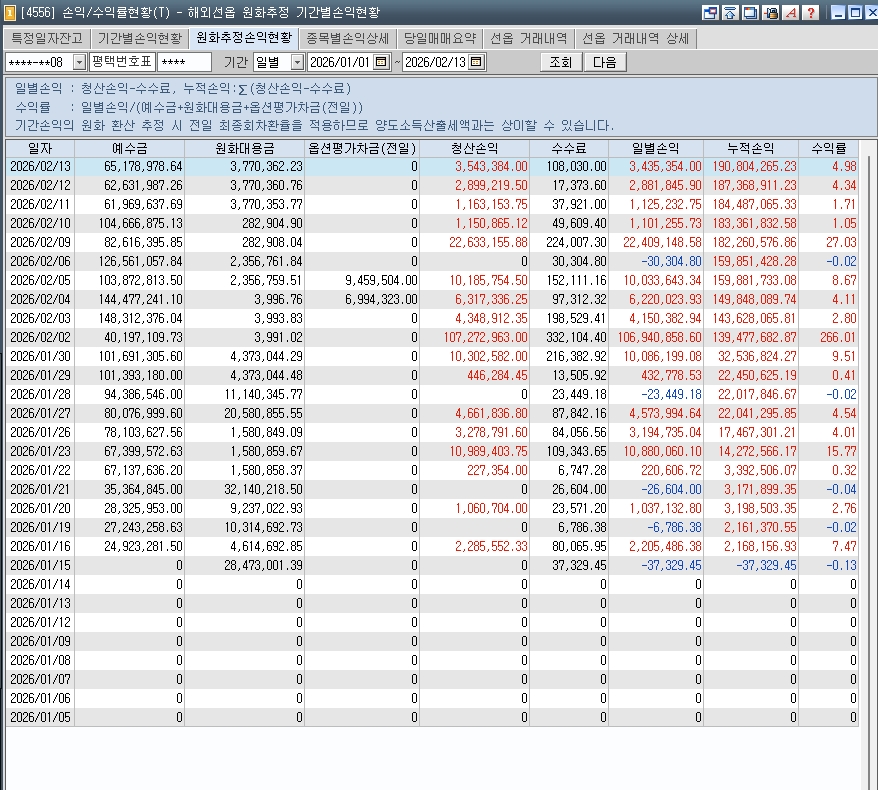
Task: Click 원화대용금 value 28,473,001.39
Action: [x=263, y=565]
